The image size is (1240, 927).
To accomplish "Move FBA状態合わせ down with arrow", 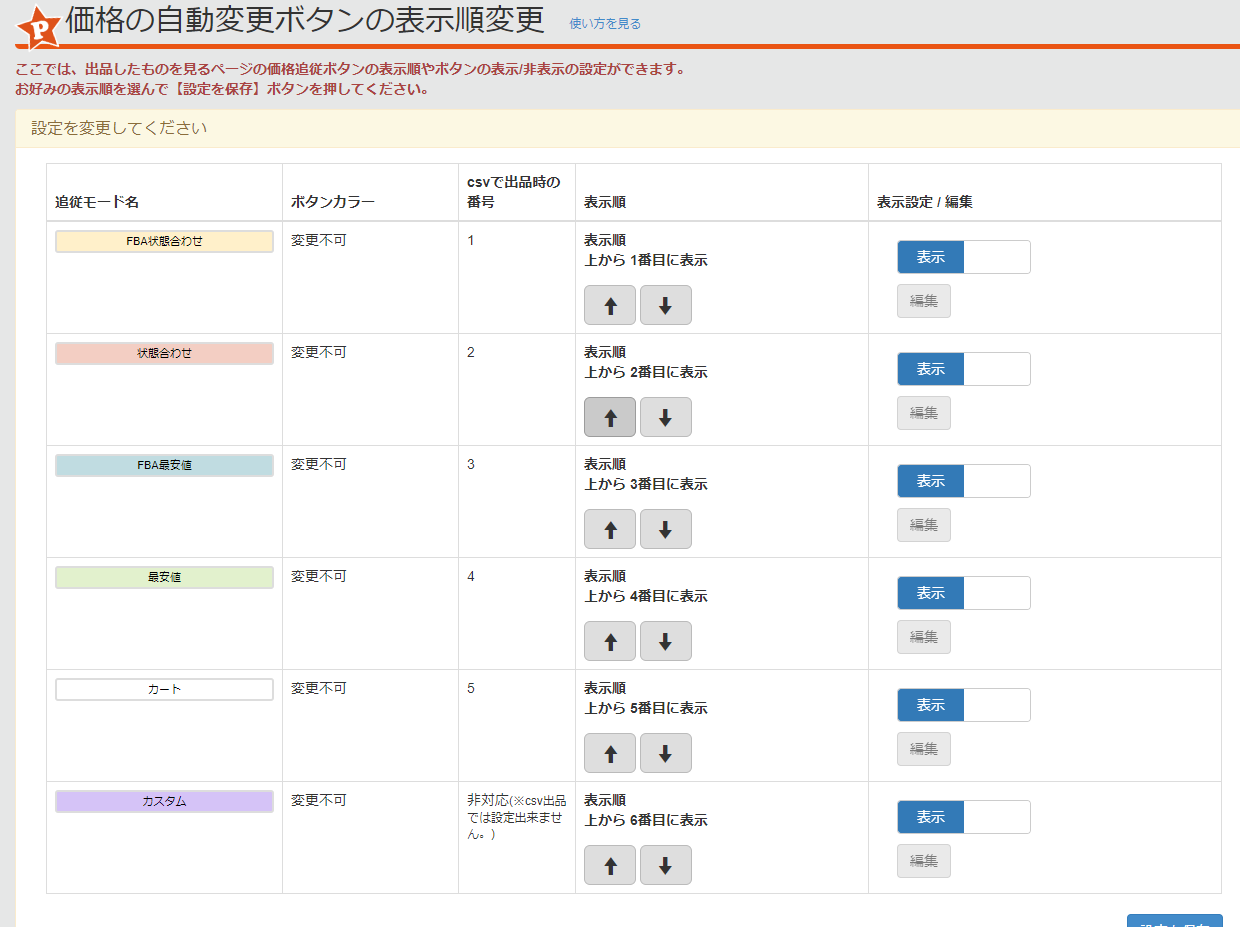I will (665, 306).
